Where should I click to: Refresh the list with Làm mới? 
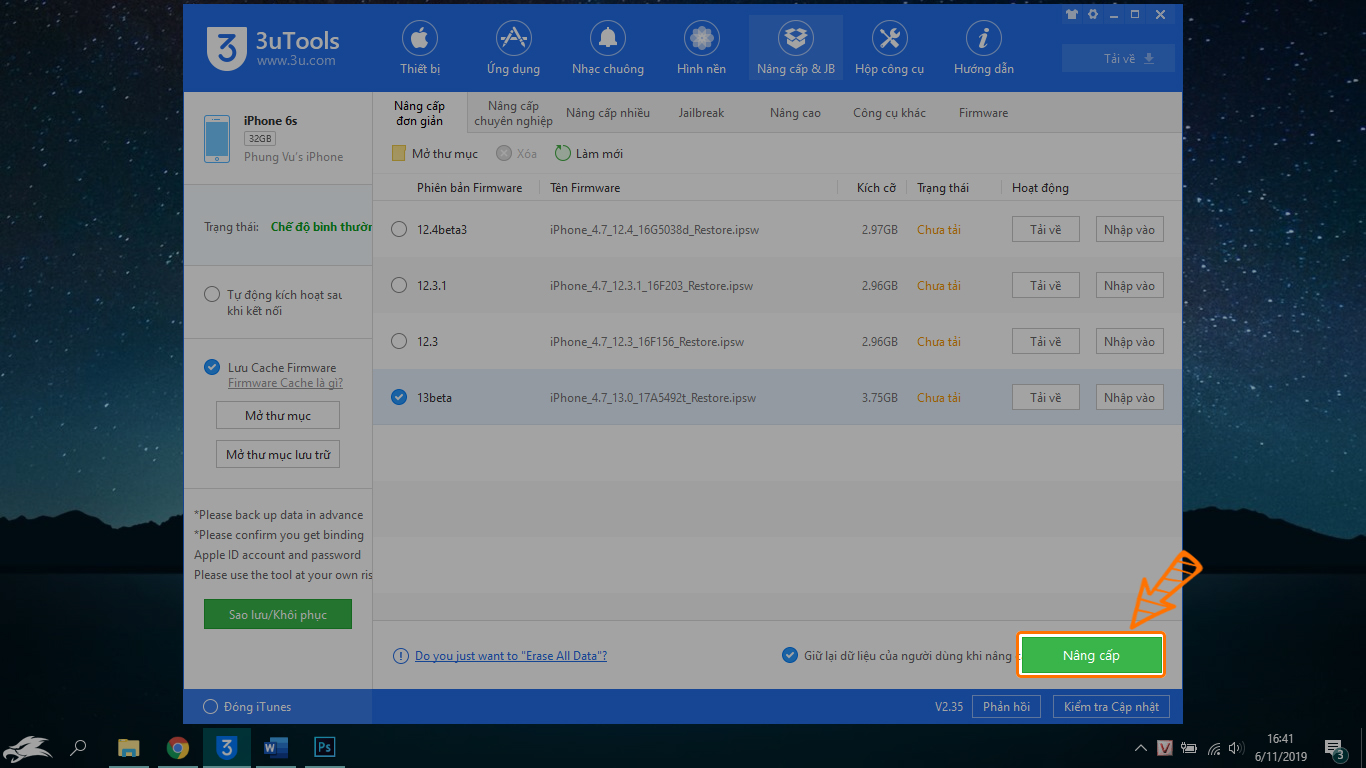click(589, 154)
